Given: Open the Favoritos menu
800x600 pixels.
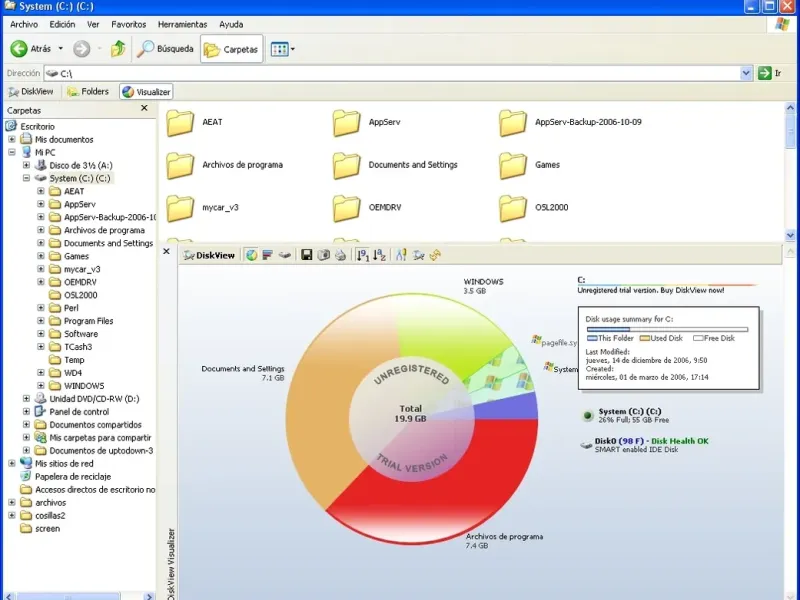Looking at the screenshot, I should (x=129, y=24).
